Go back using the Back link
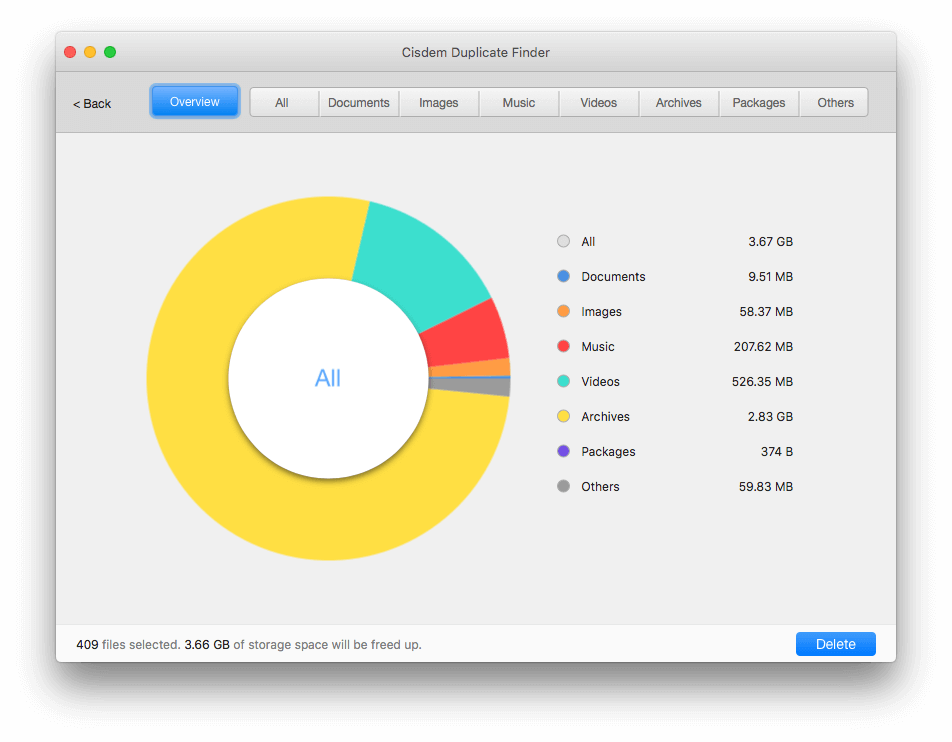 pos(92,104)
